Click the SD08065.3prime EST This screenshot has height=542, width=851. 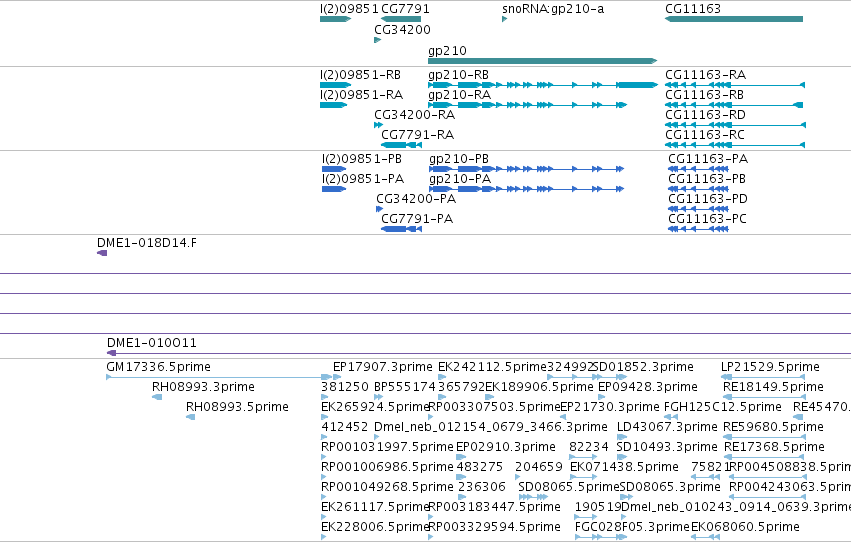click(626, 498)
